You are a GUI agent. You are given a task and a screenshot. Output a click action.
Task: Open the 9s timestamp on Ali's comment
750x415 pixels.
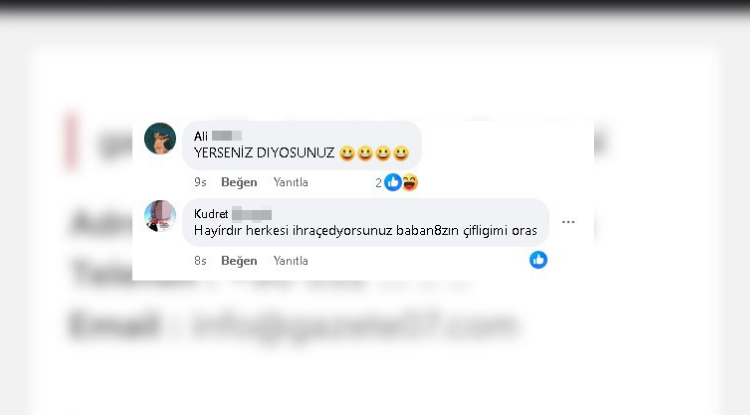200,182
